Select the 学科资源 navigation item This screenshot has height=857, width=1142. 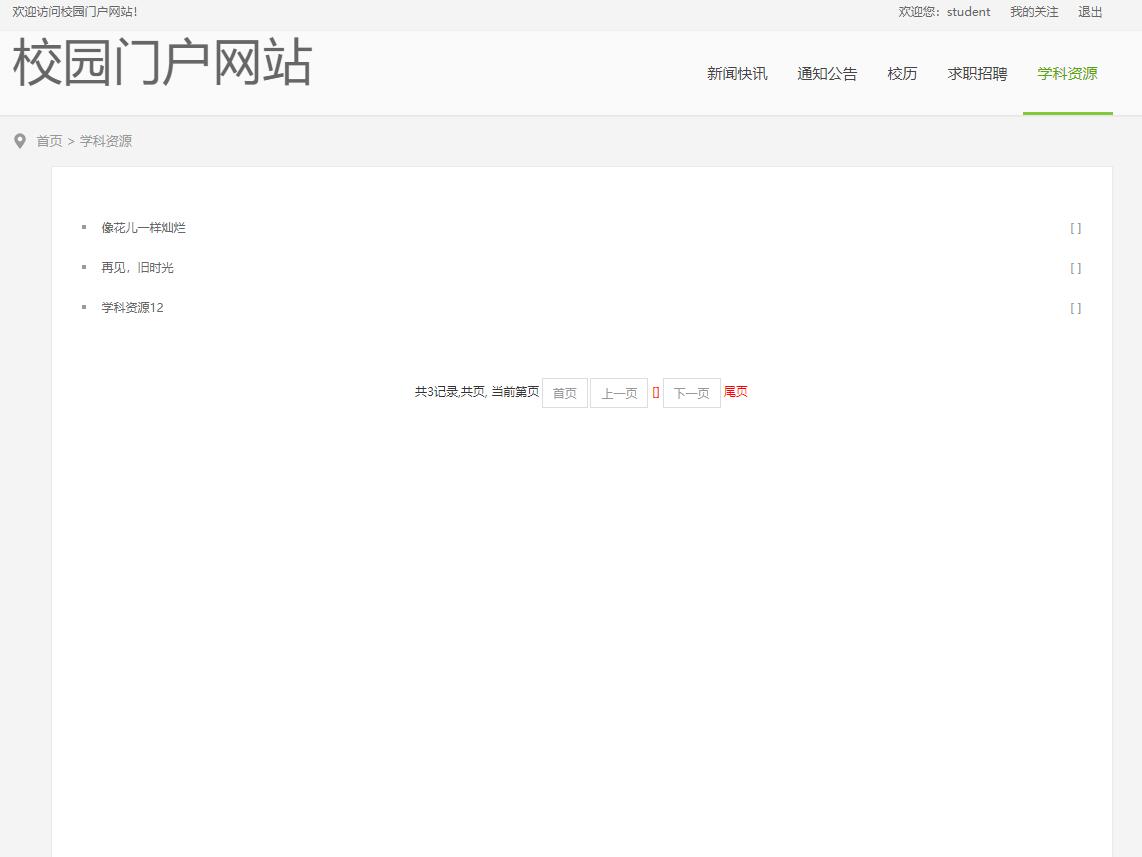1067,73
